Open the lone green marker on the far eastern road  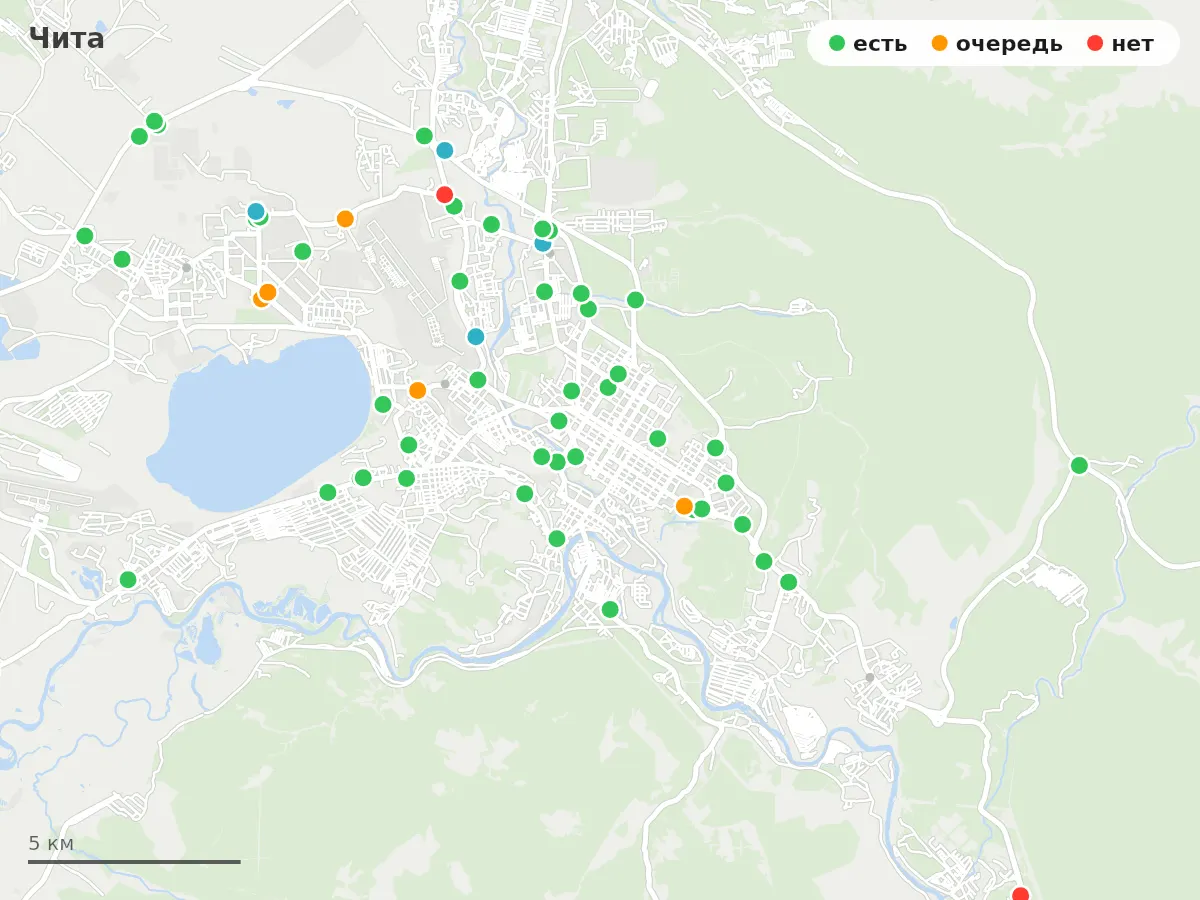pos(1079,465)
